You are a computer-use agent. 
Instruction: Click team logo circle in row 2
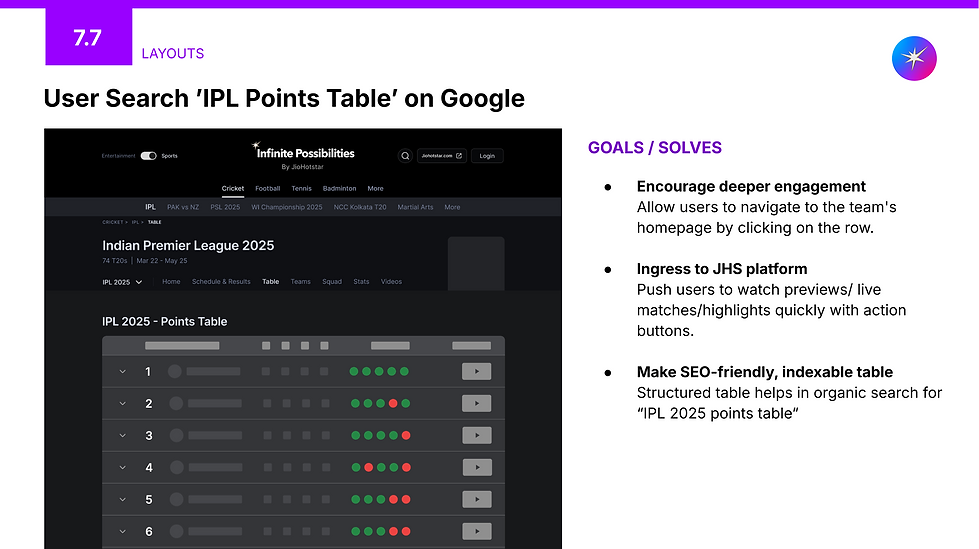176,403
